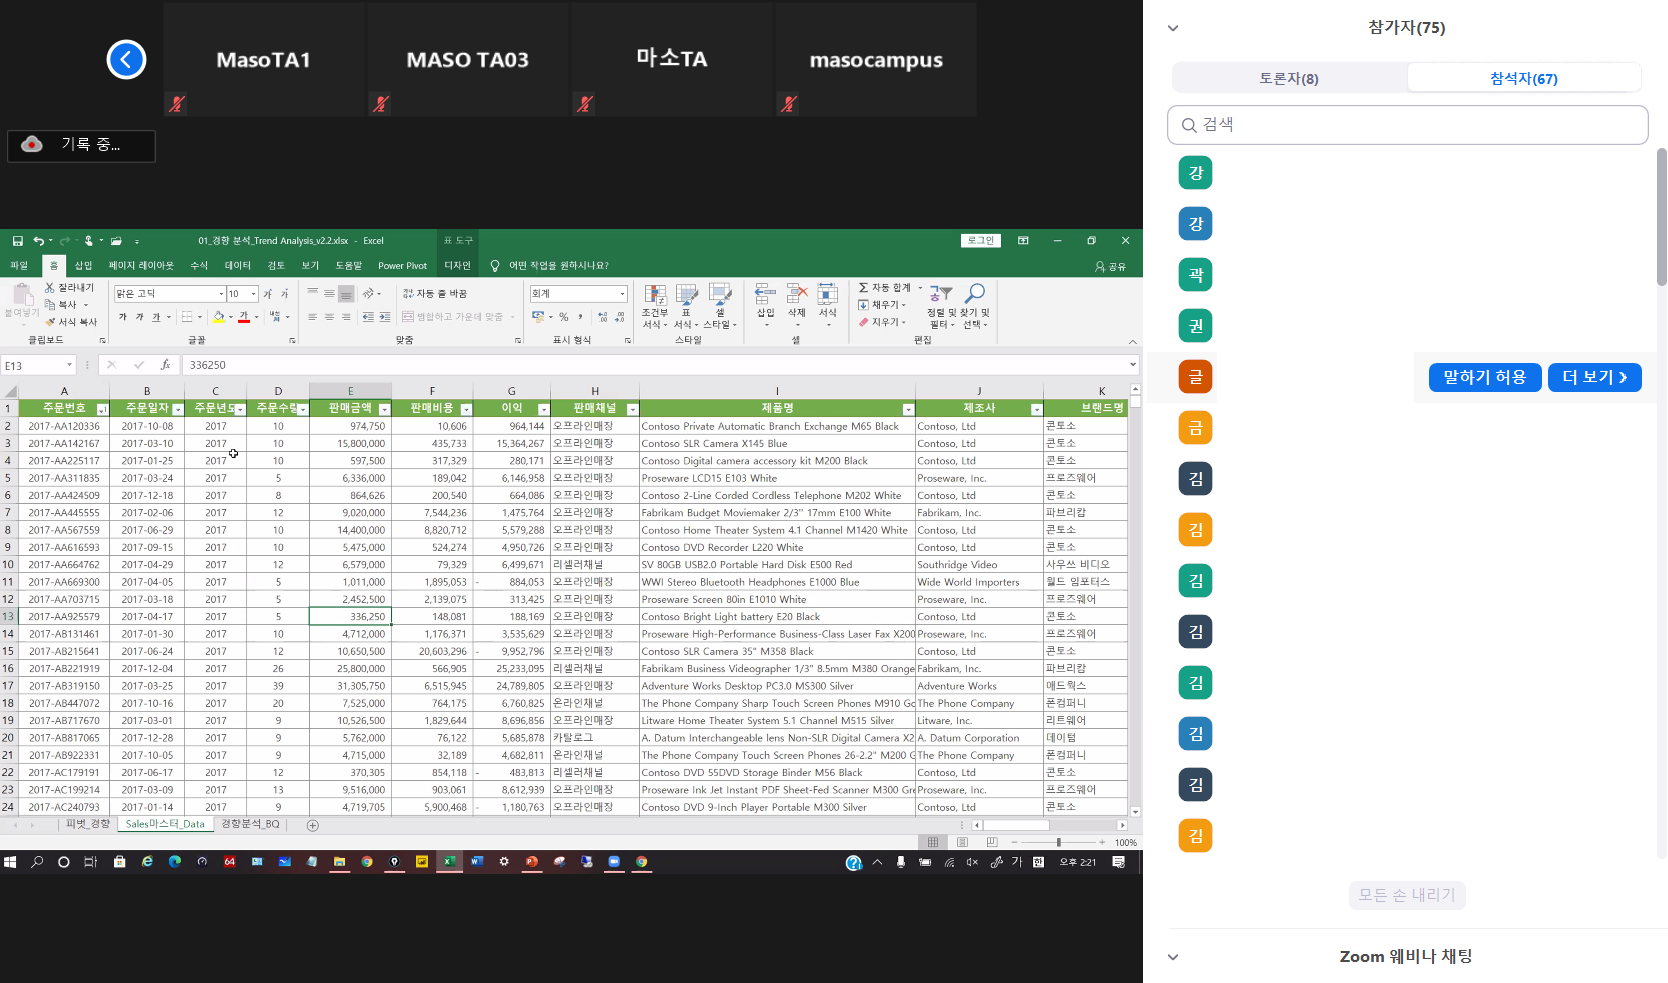The image size is (1668, 983).
Task: Click the blue back arrow in Zoom
Action: click(126, 60)
